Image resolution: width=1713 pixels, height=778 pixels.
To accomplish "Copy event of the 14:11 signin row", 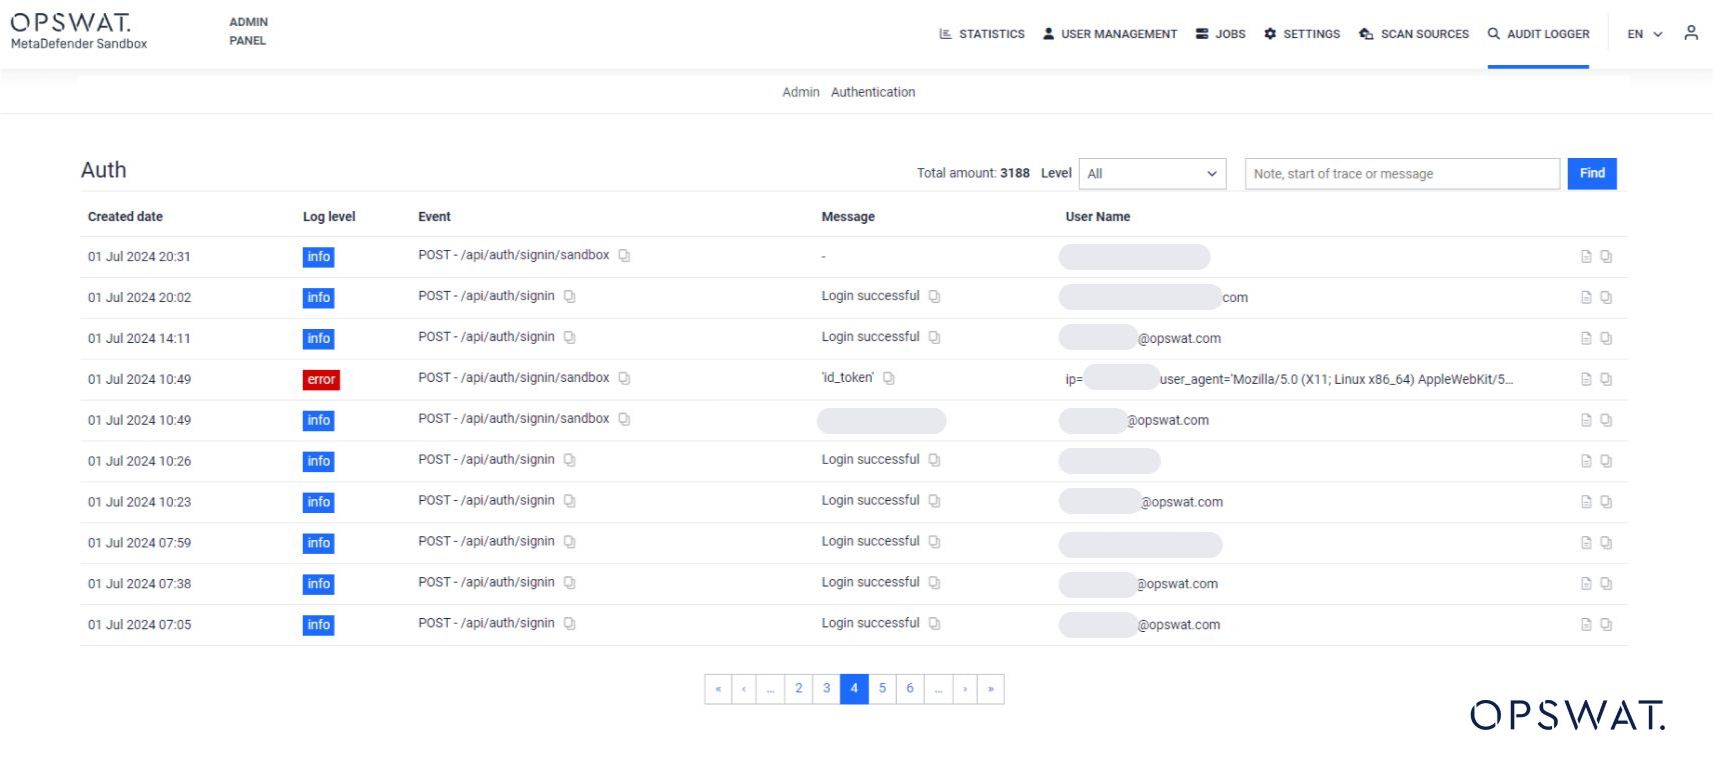I will pos(569,338).
